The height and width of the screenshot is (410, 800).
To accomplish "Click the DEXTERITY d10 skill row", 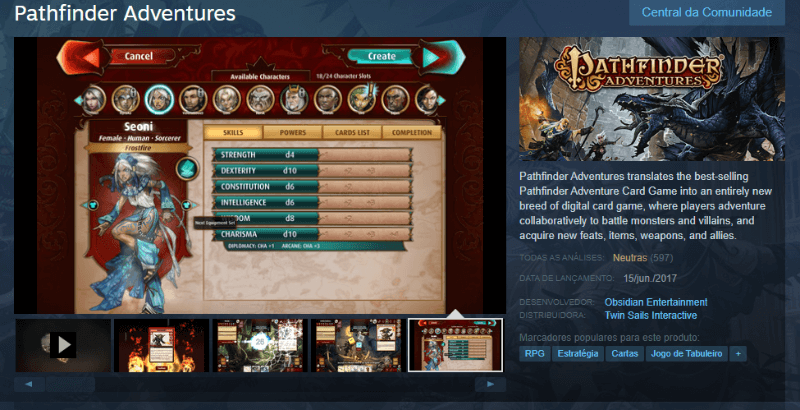I will (x=313, y=170).
